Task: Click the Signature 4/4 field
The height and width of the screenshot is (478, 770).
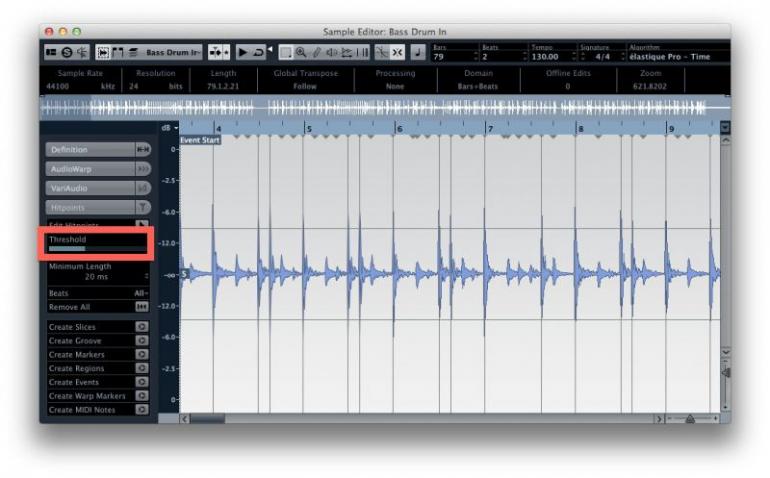Action: pos(603,57)
